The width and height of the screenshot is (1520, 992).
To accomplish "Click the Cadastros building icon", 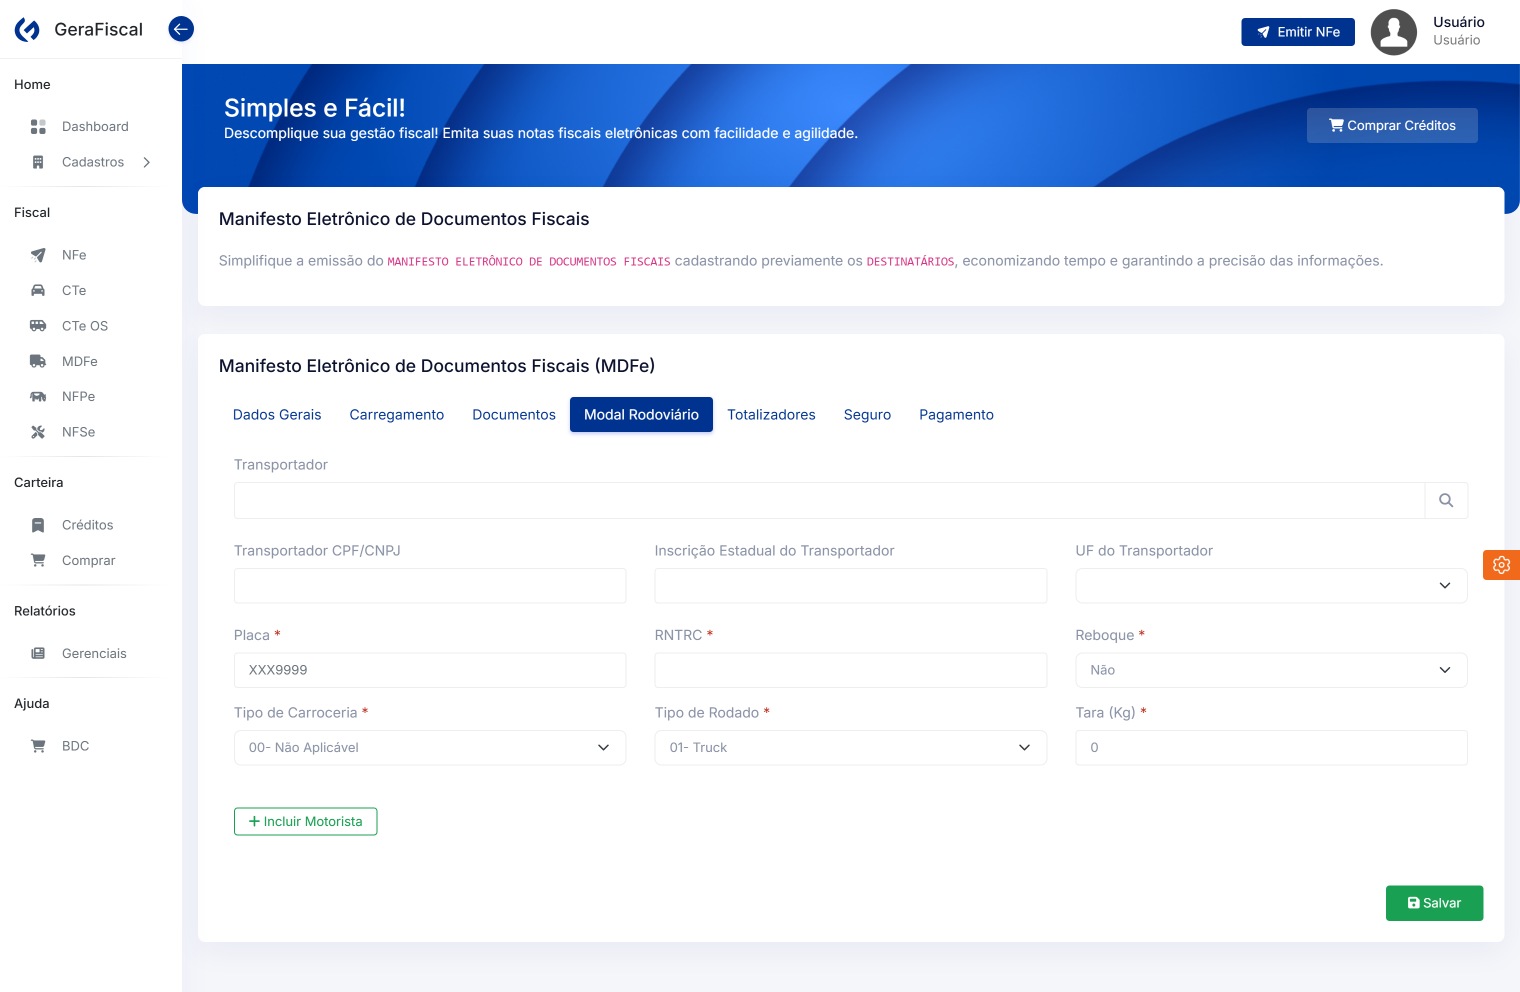I will (38, 162).
